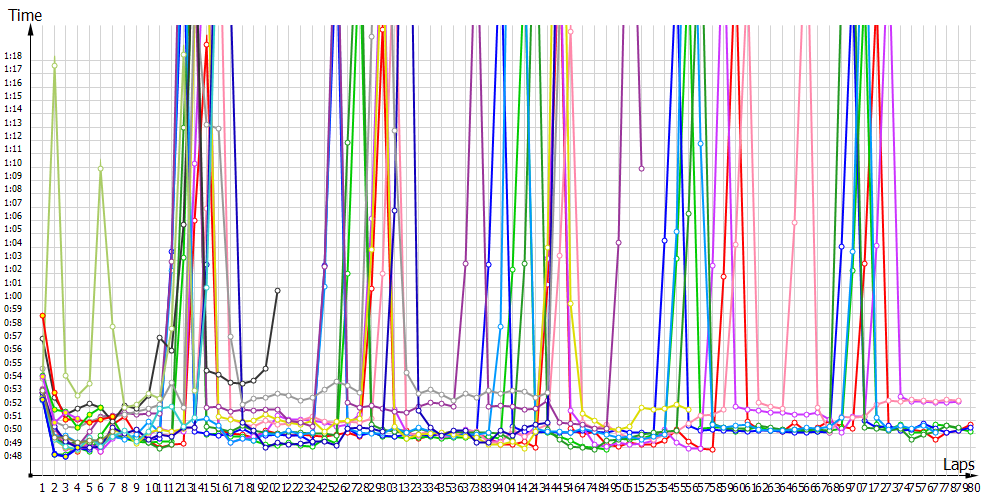The image size is (1000, 500).
Task: Click the 0:48 label on the time axis
Action: click(x=13, y=456)
